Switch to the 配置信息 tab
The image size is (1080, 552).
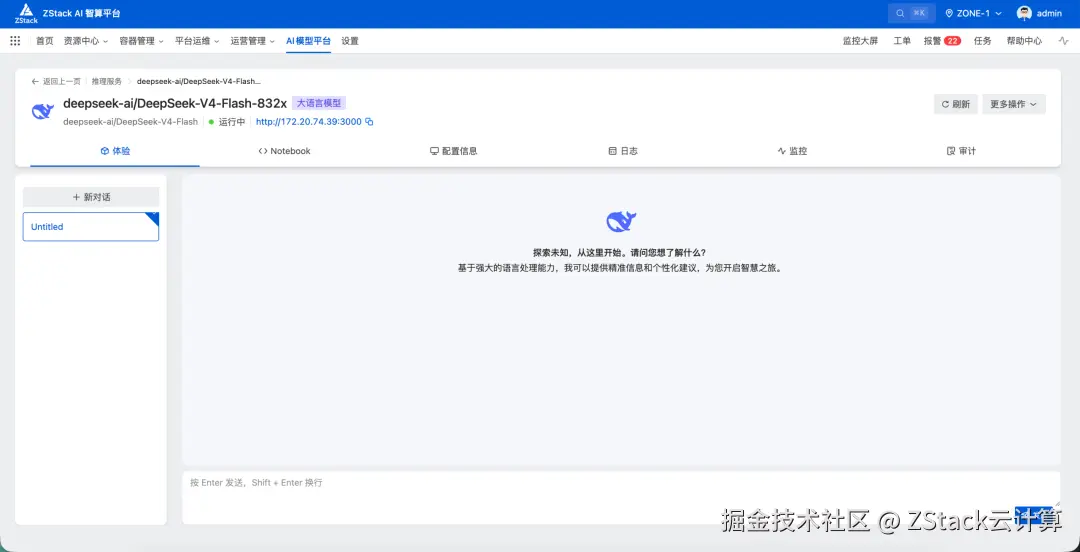454,151
